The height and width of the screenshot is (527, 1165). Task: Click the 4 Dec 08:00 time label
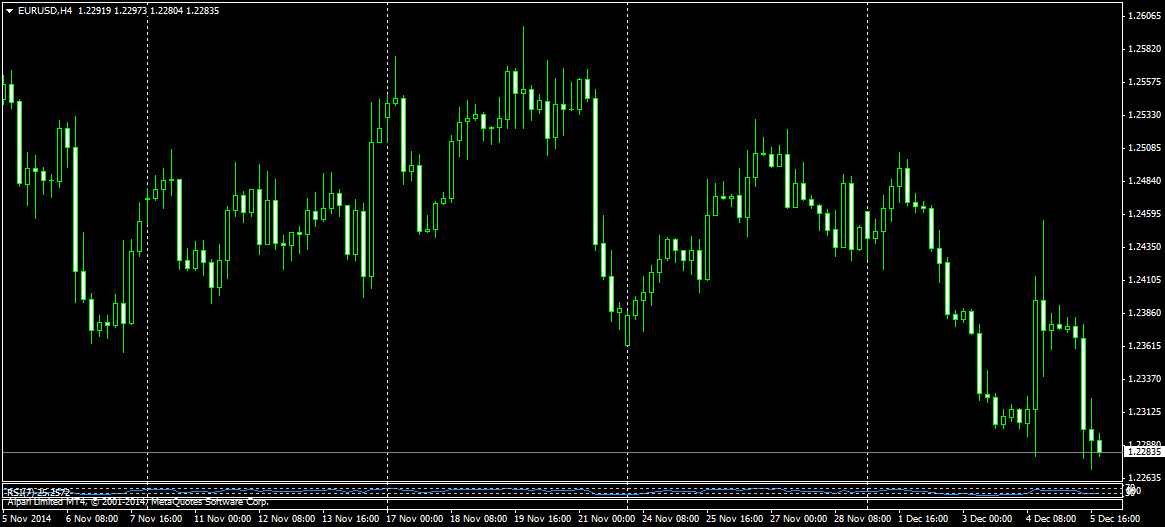pyautogui.click(x=1051, y=518)
